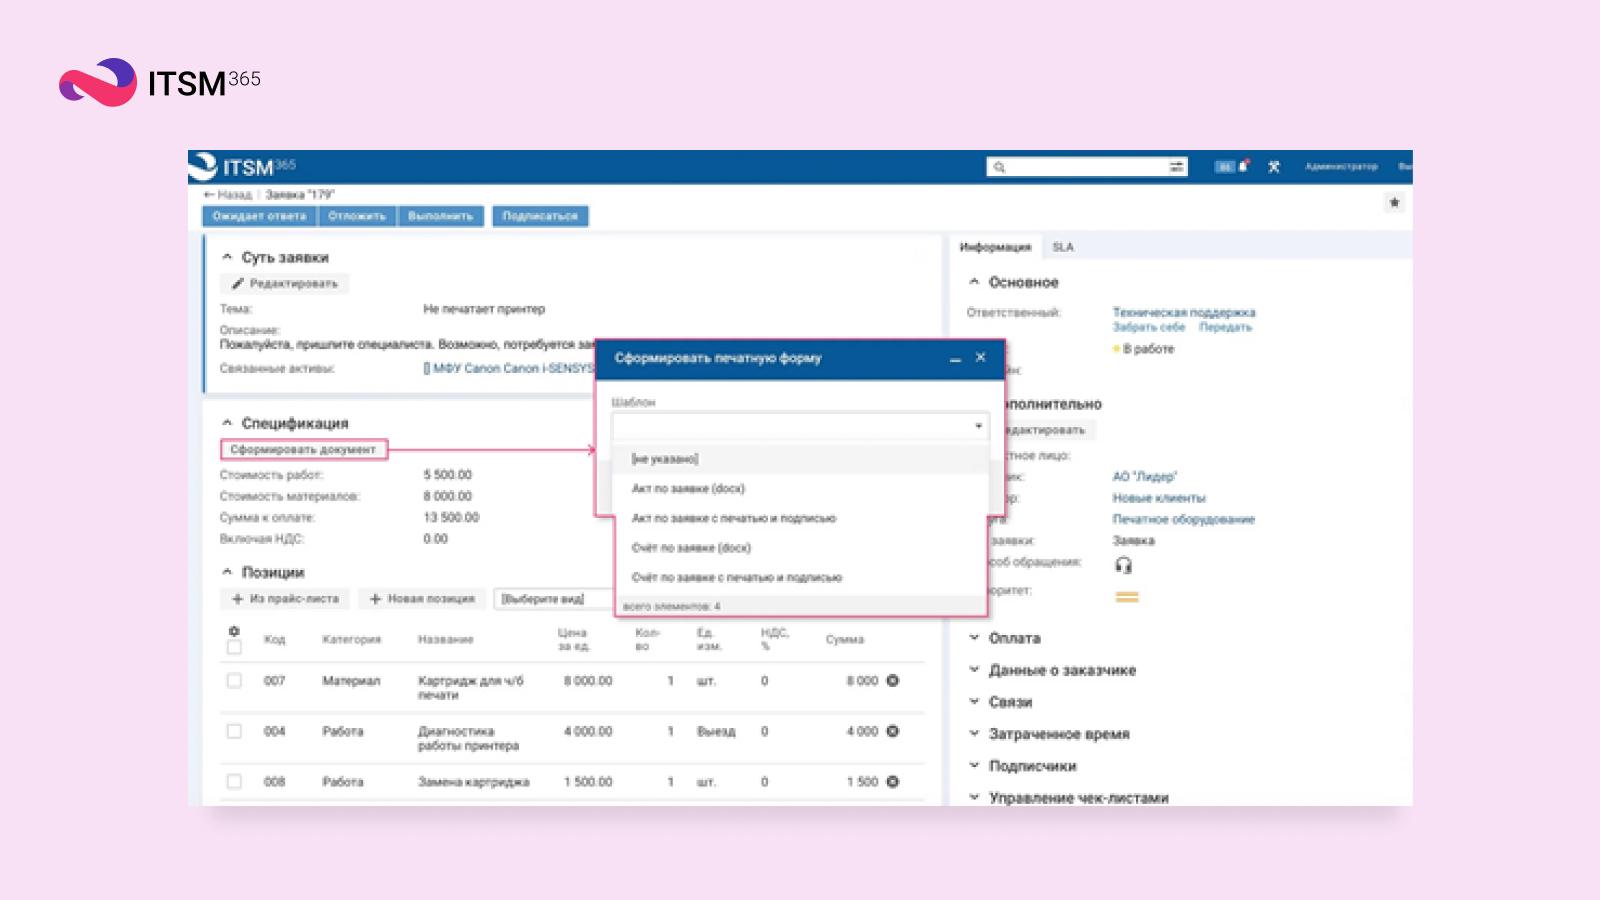Click the Ожидает ответа button

(259, 216)
